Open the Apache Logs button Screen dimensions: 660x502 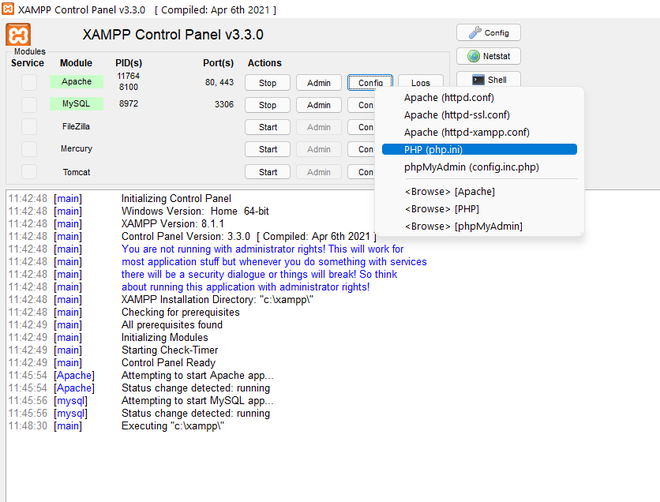(420, 81)
